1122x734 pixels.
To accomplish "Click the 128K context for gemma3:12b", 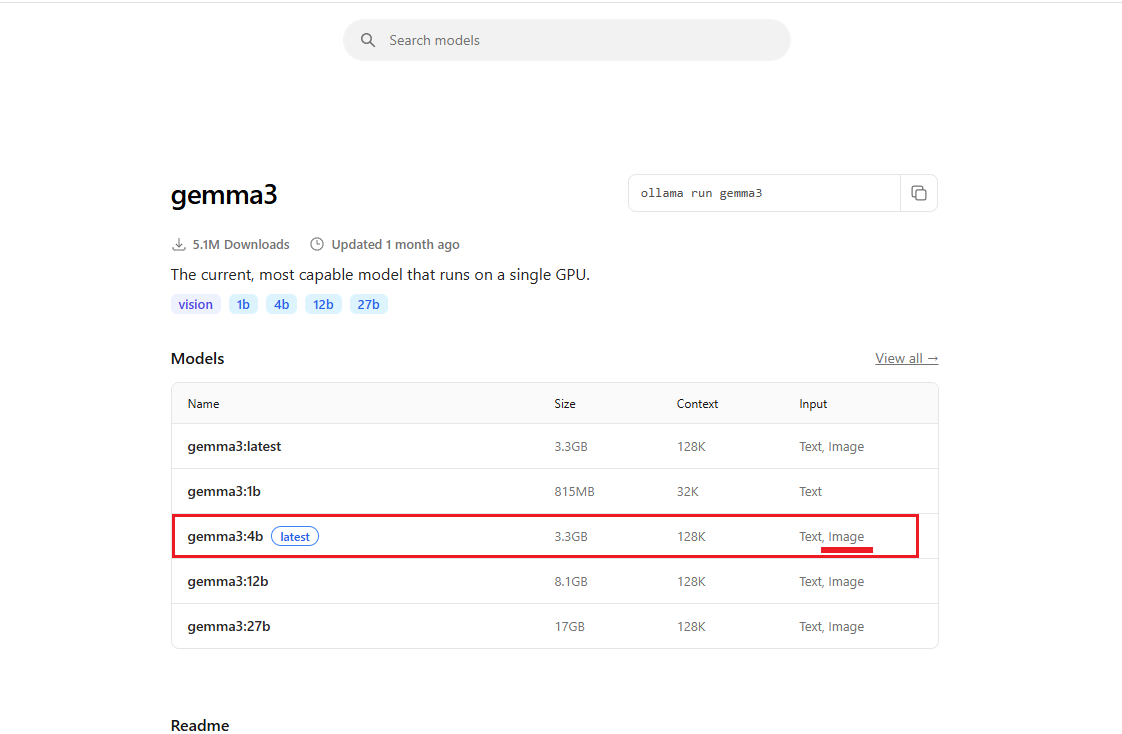I will click(x=691, y=582).
